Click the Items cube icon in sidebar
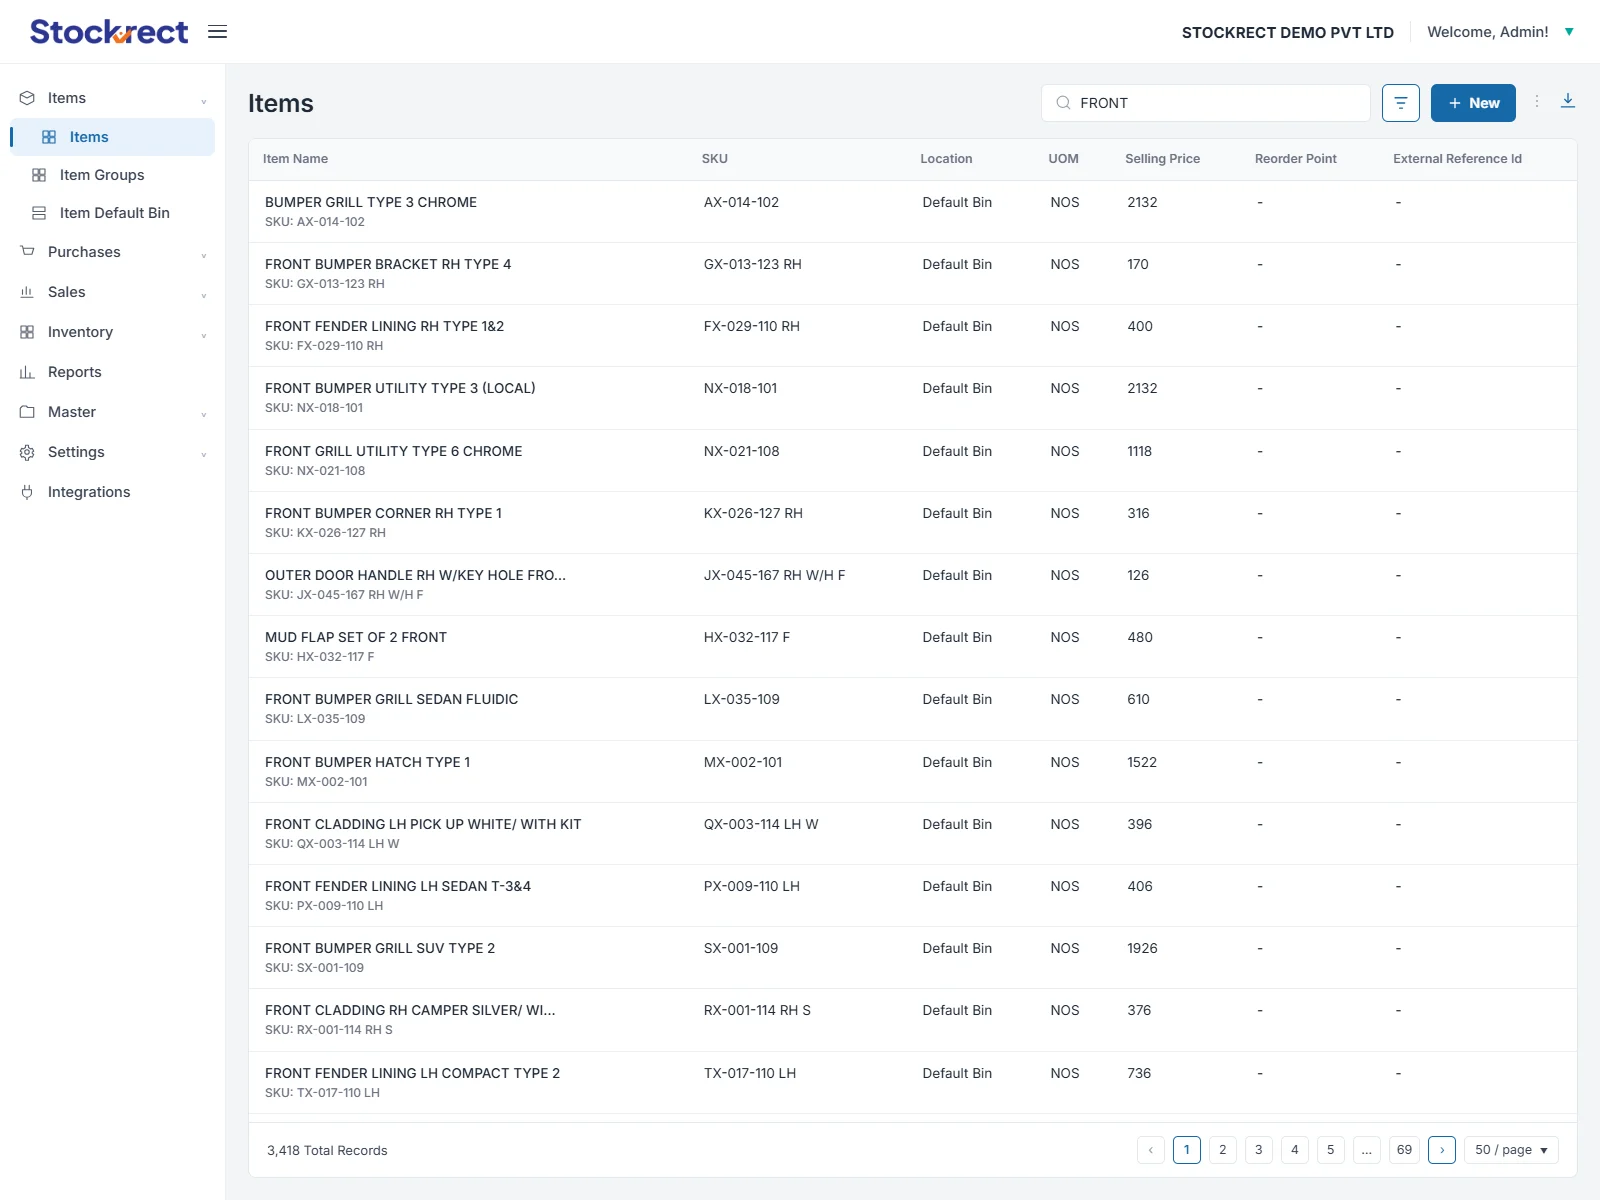1600x1200 pixels. coord(27,98)
